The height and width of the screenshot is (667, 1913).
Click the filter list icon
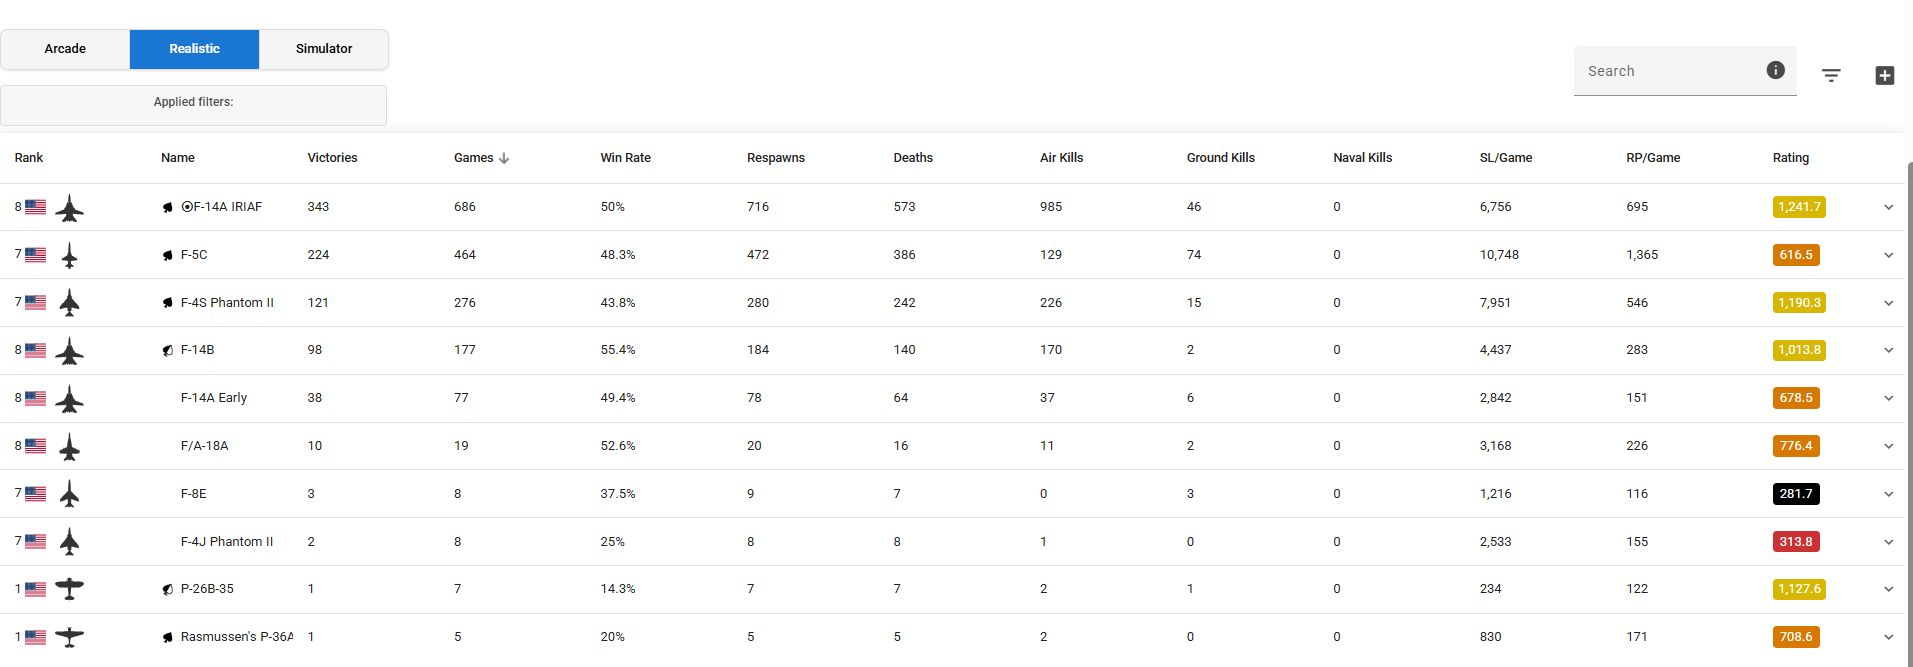[x=1831, y=75]
